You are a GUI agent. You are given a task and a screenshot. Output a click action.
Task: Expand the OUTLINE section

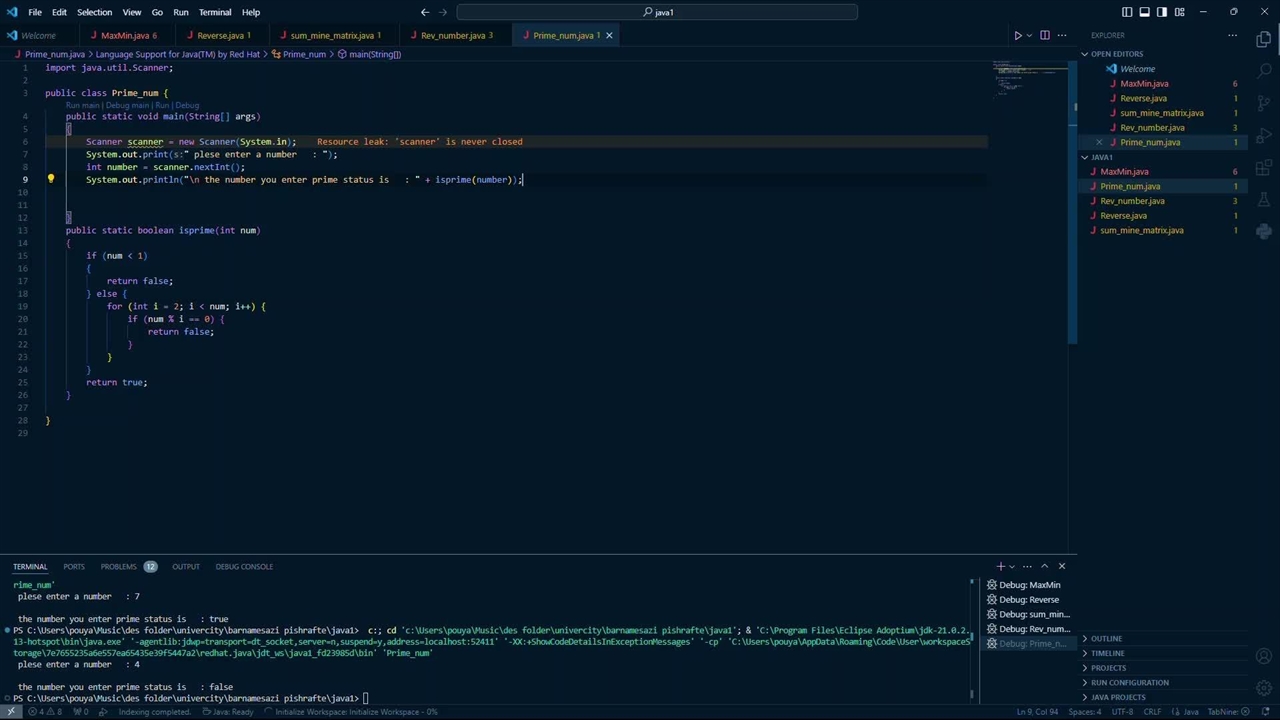click(x=1106, y=638)
